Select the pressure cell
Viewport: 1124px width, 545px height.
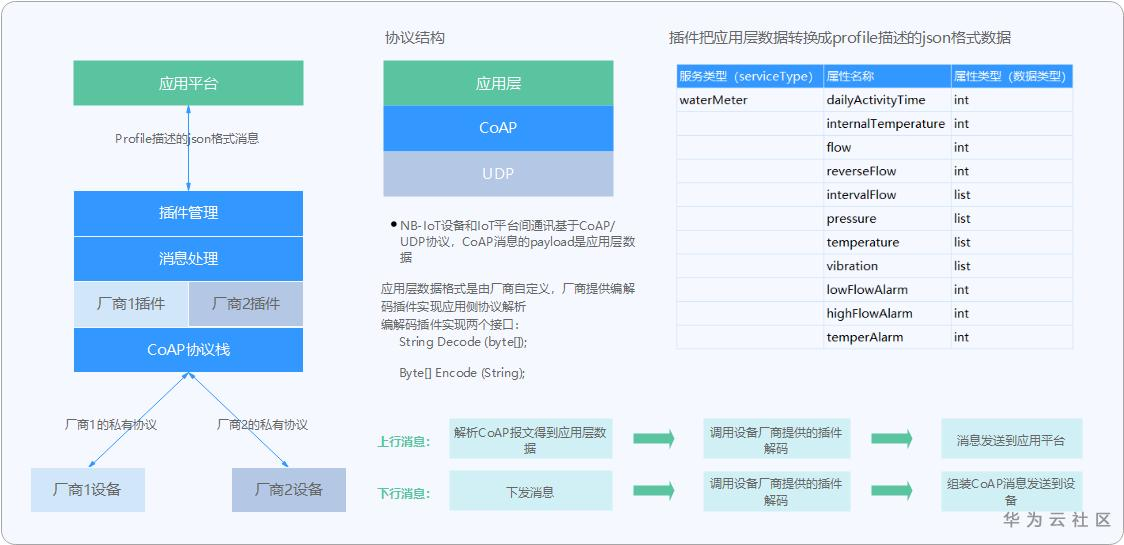[x=887, y=218]
